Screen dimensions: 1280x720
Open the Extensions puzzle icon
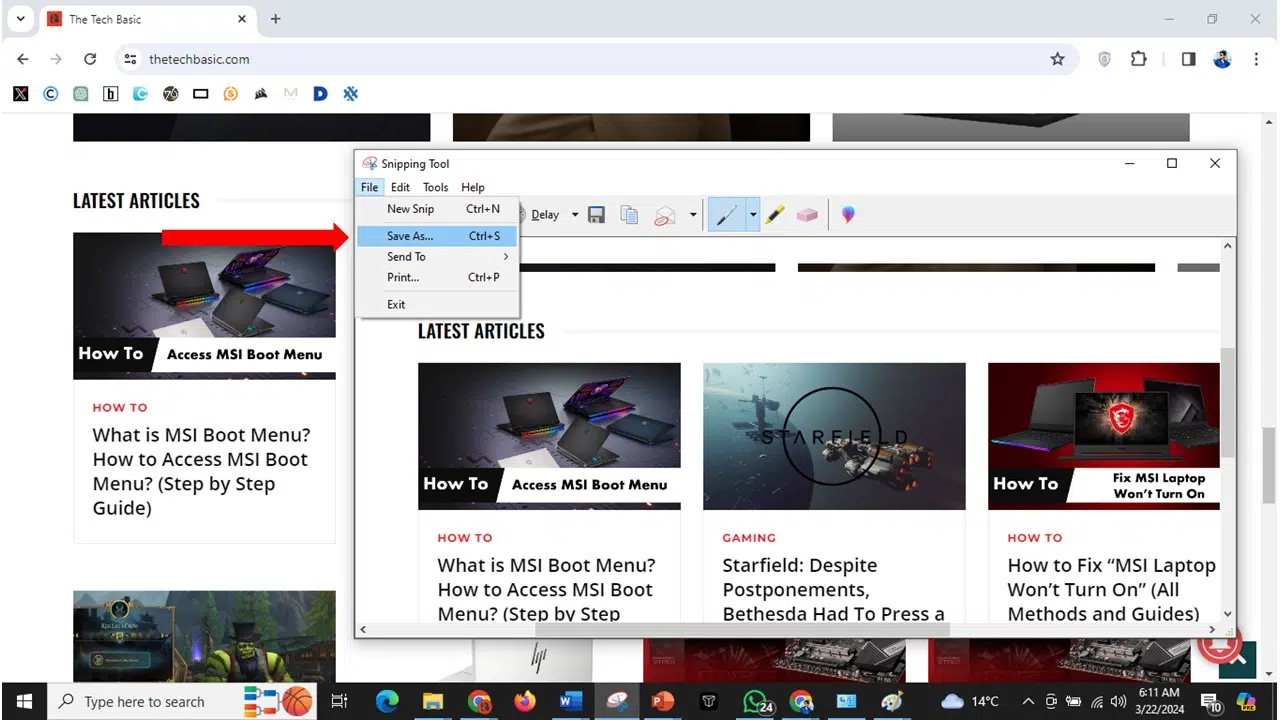(x=1138, y=59)
